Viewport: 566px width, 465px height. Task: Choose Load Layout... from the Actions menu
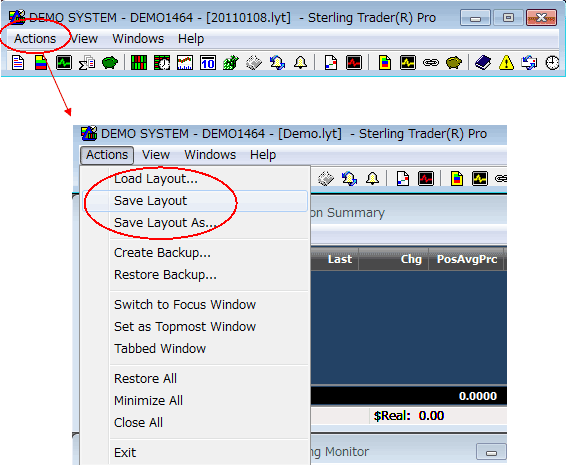pos(195,179)
